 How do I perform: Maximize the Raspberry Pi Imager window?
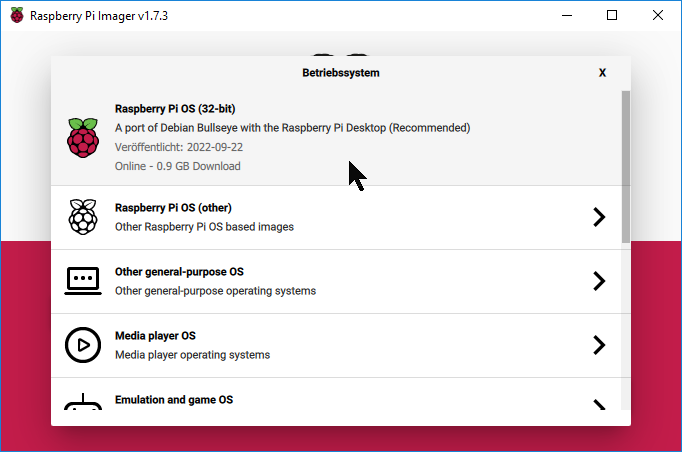[612, 16]
